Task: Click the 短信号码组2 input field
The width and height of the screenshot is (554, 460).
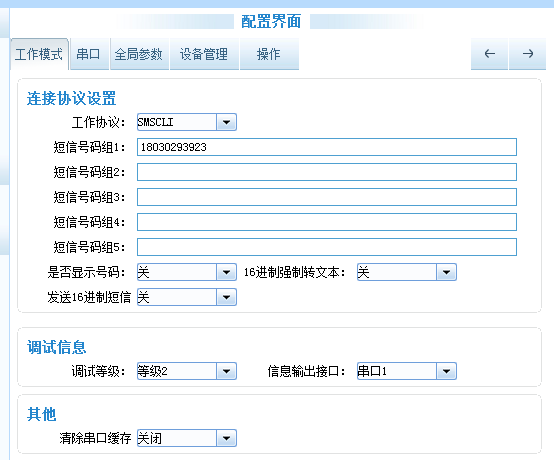Action: [327, 172]
